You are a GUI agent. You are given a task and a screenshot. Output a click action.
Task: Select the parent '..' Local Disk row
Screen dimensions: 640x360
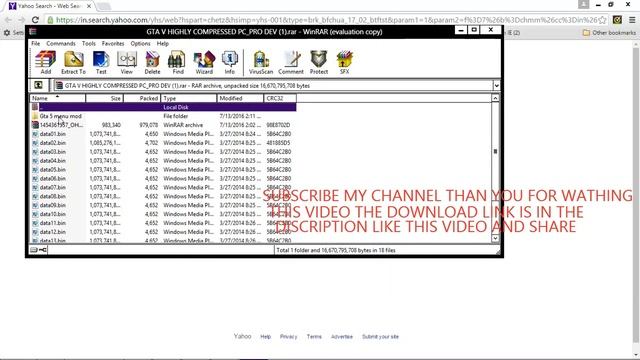pos(163,107)
